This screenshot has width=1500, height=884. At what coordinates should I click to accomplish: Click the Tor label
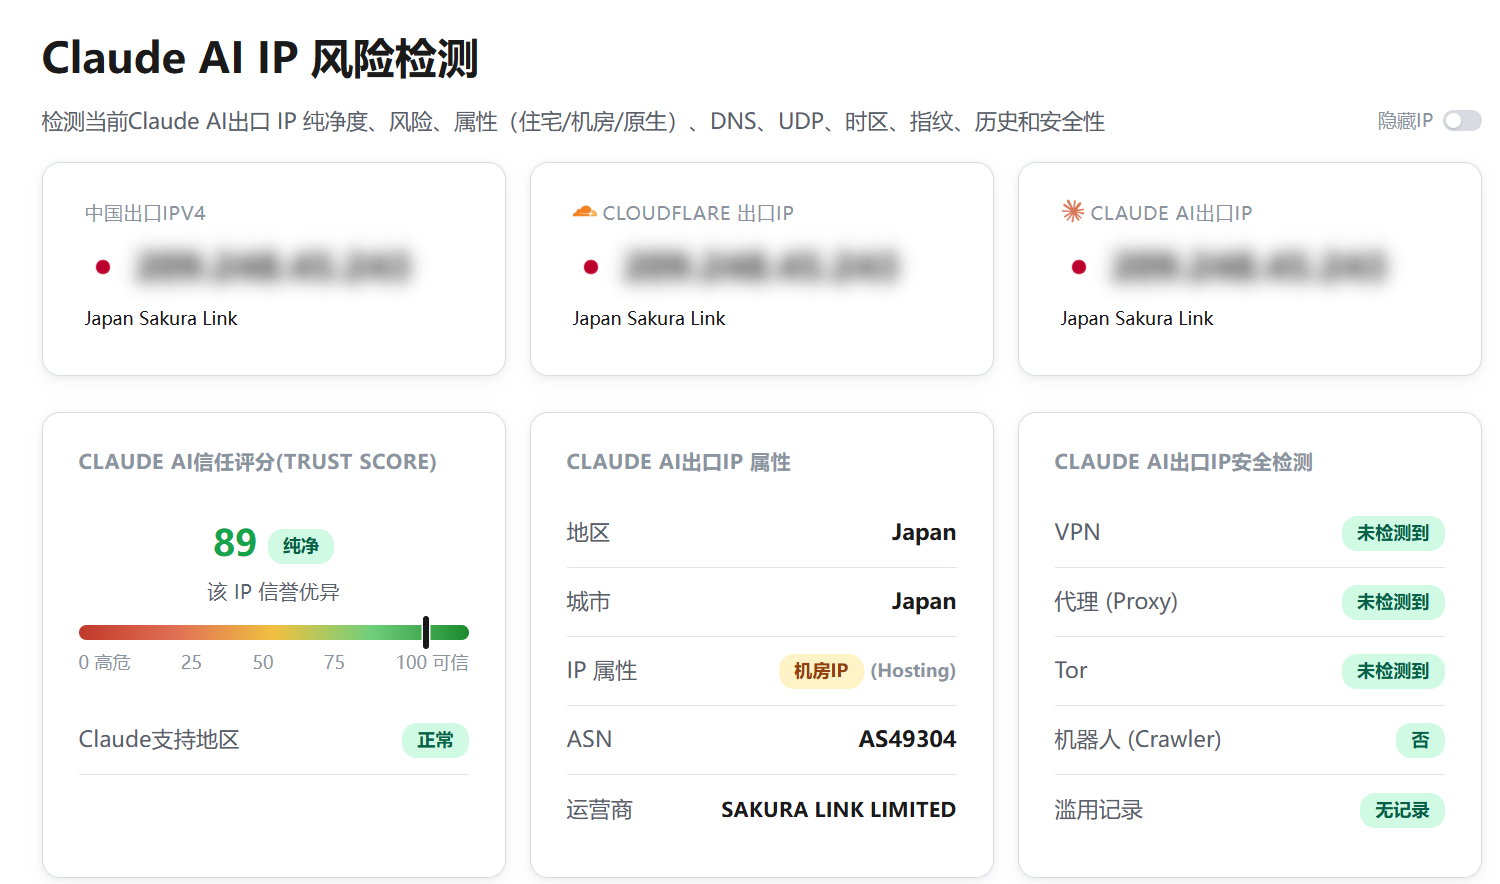point(1071,671)
